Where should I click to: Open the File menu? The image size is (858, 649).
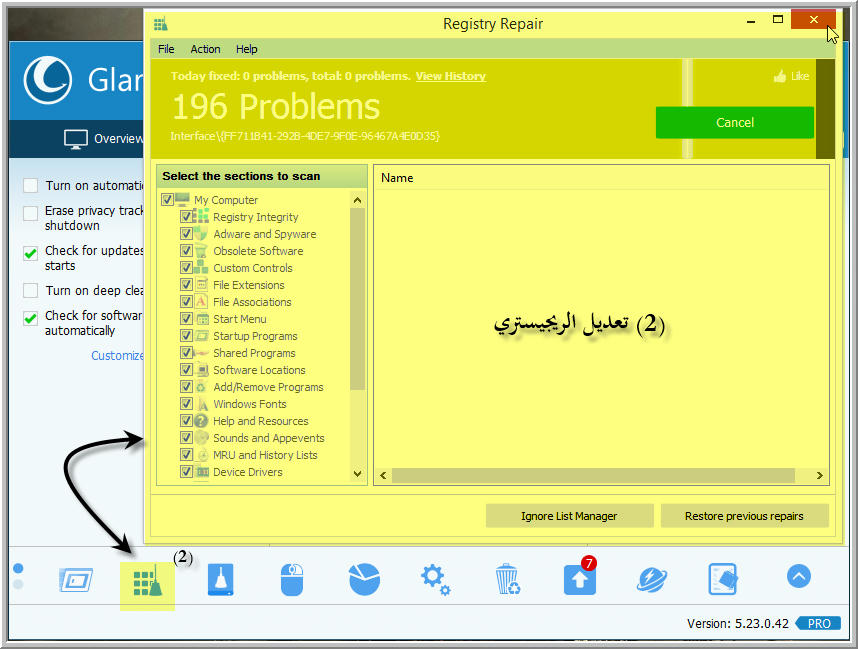pos(166,49)
